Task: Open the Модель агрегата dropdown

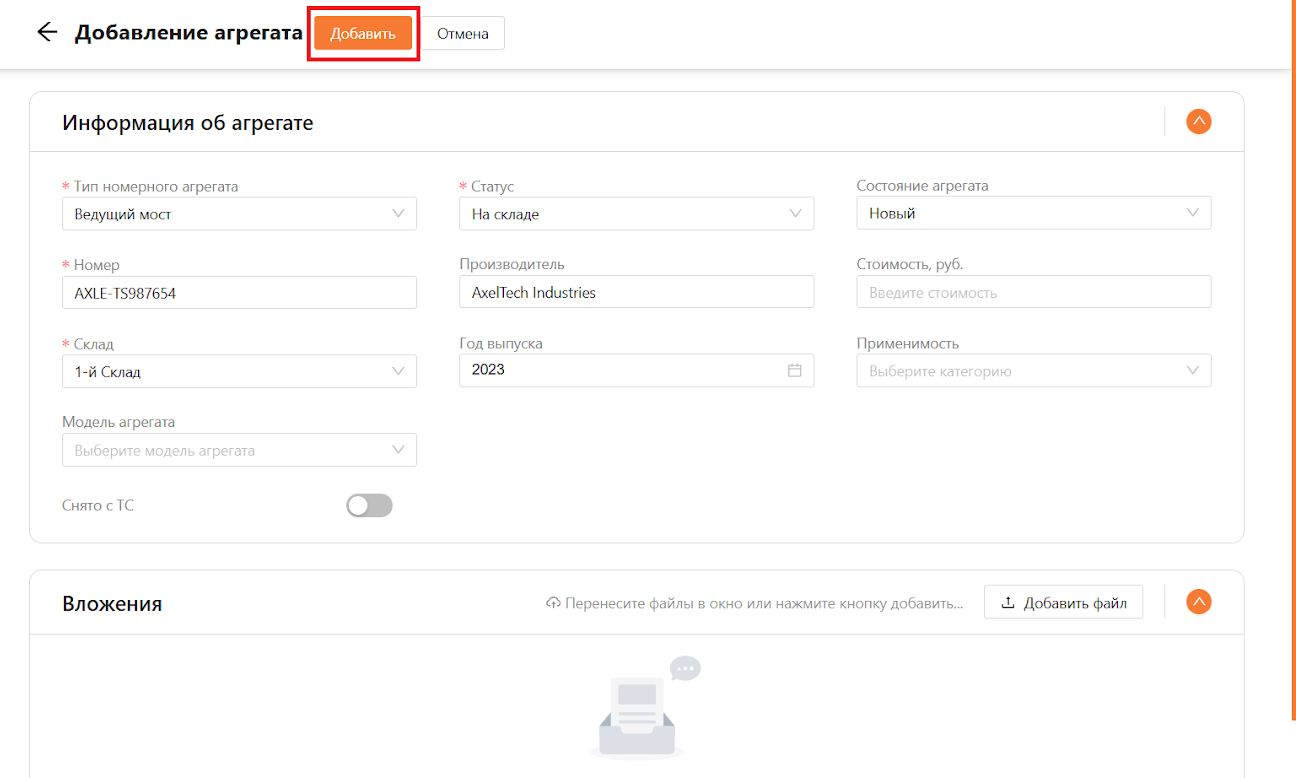Action: pos(239,450)
